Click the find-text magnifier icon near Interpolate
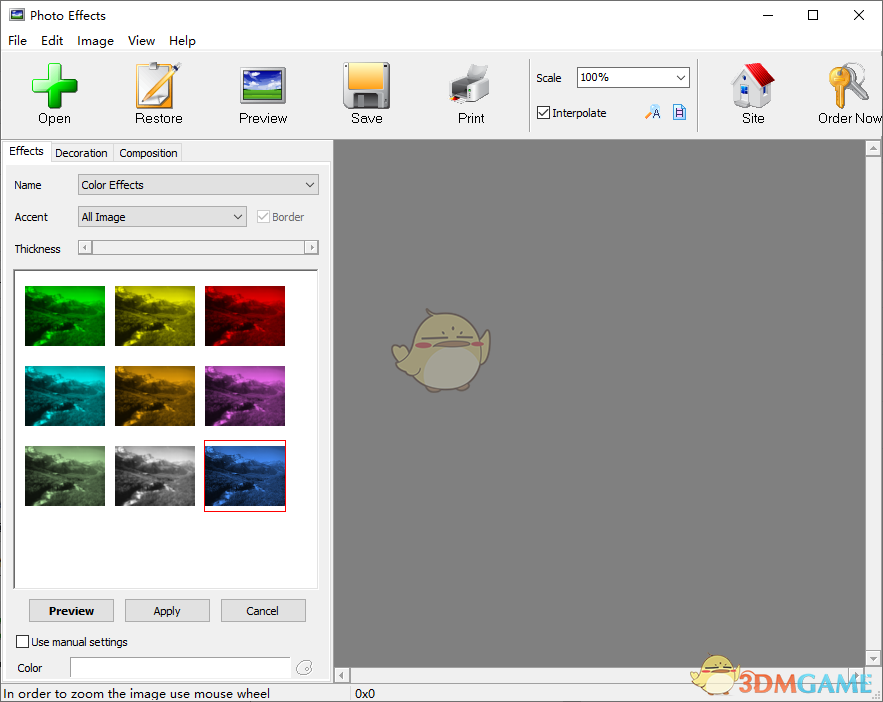883x702 pixels. [653, 113]
